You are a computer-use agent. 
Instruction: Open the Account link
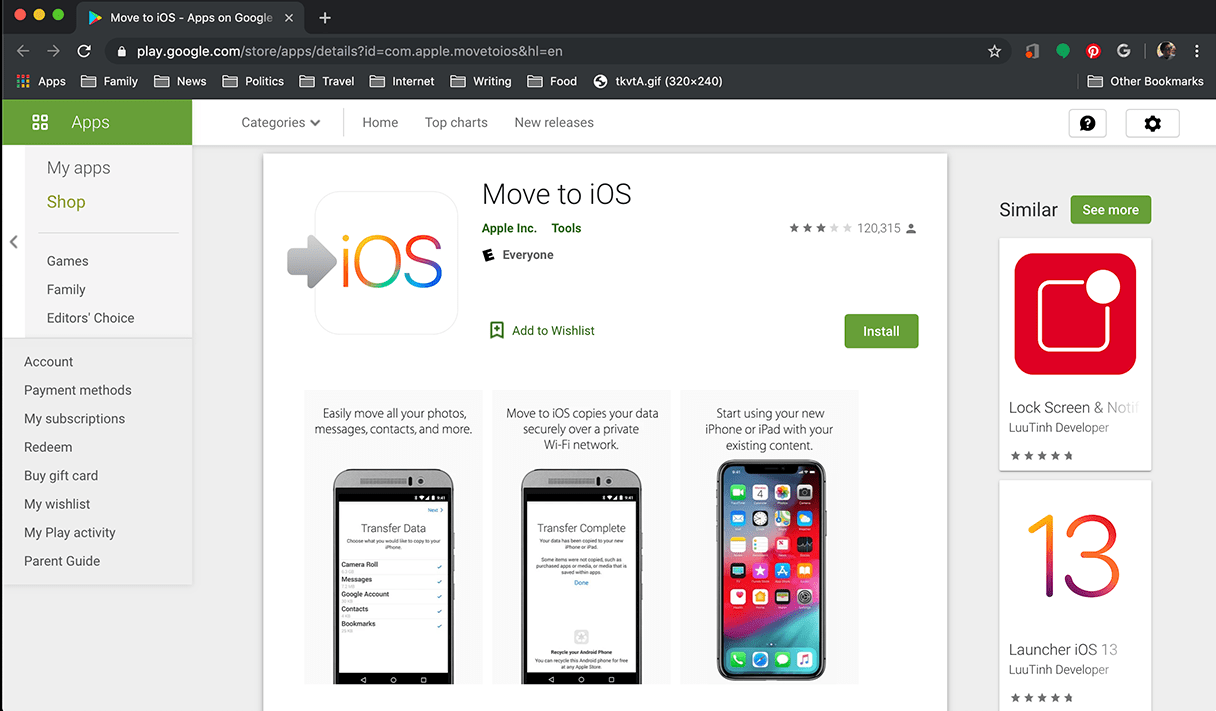click(x=49, y=362)
